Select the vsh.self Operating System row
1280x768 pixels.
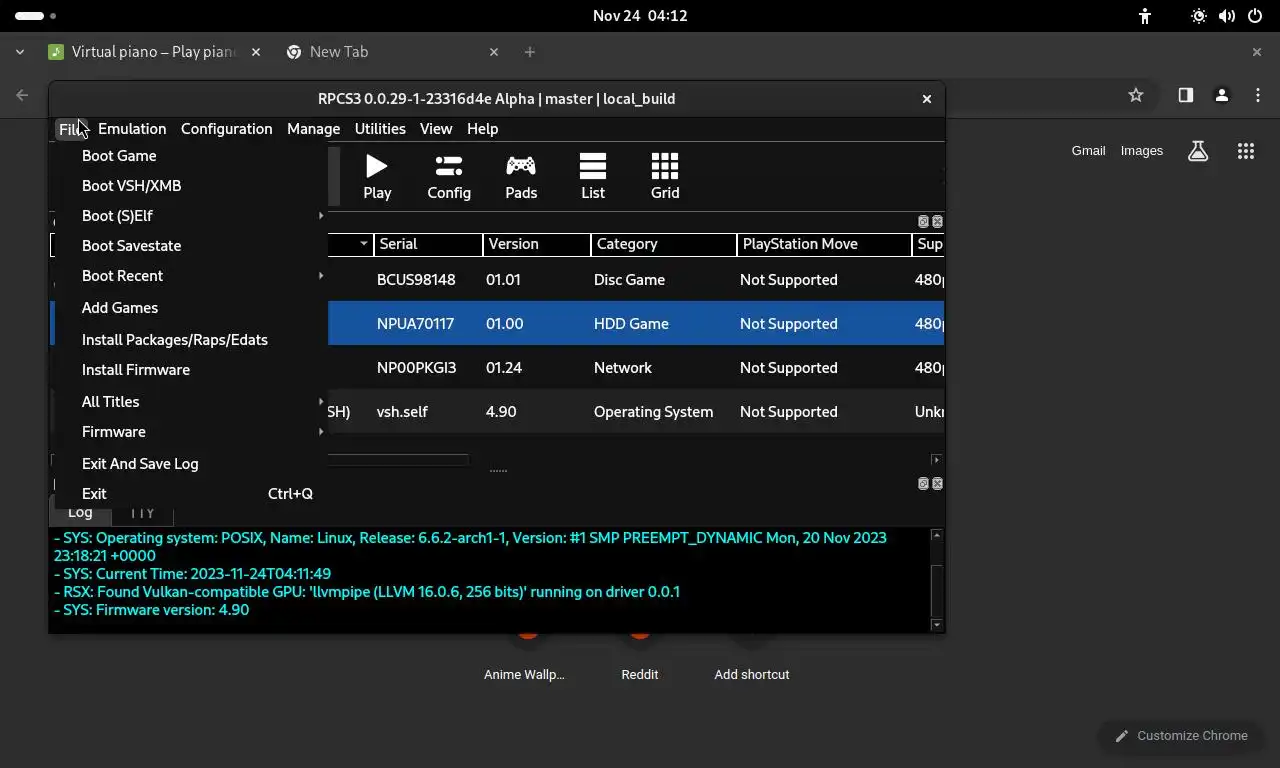[x=636, y=412]
